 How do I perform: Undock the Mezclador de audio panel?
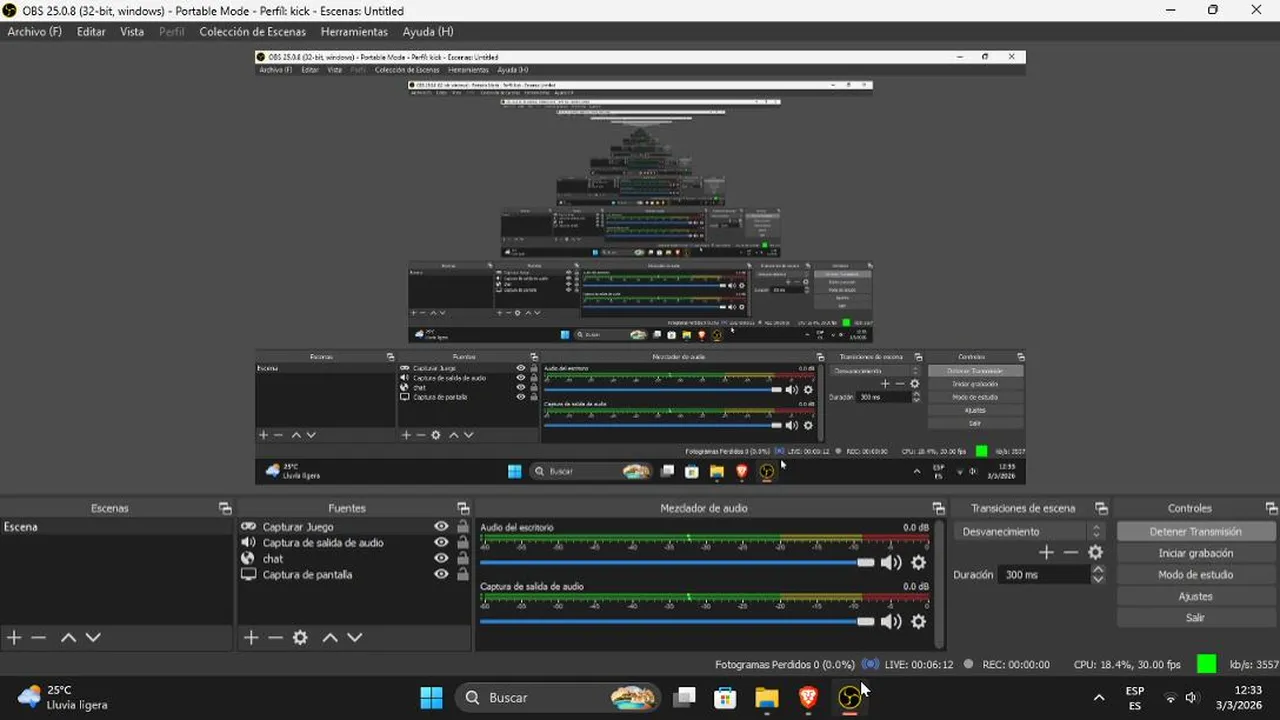[938, 508]
